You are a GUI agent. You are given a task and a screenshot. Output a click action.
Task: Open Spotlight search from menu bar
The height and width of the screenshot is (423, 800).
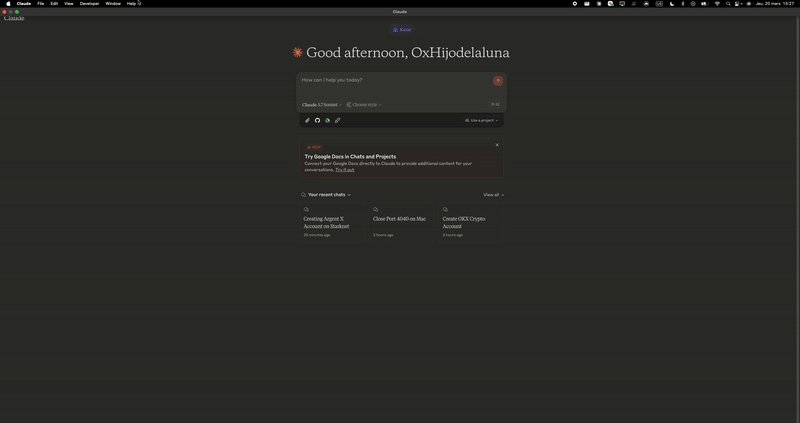coord(729,4)
